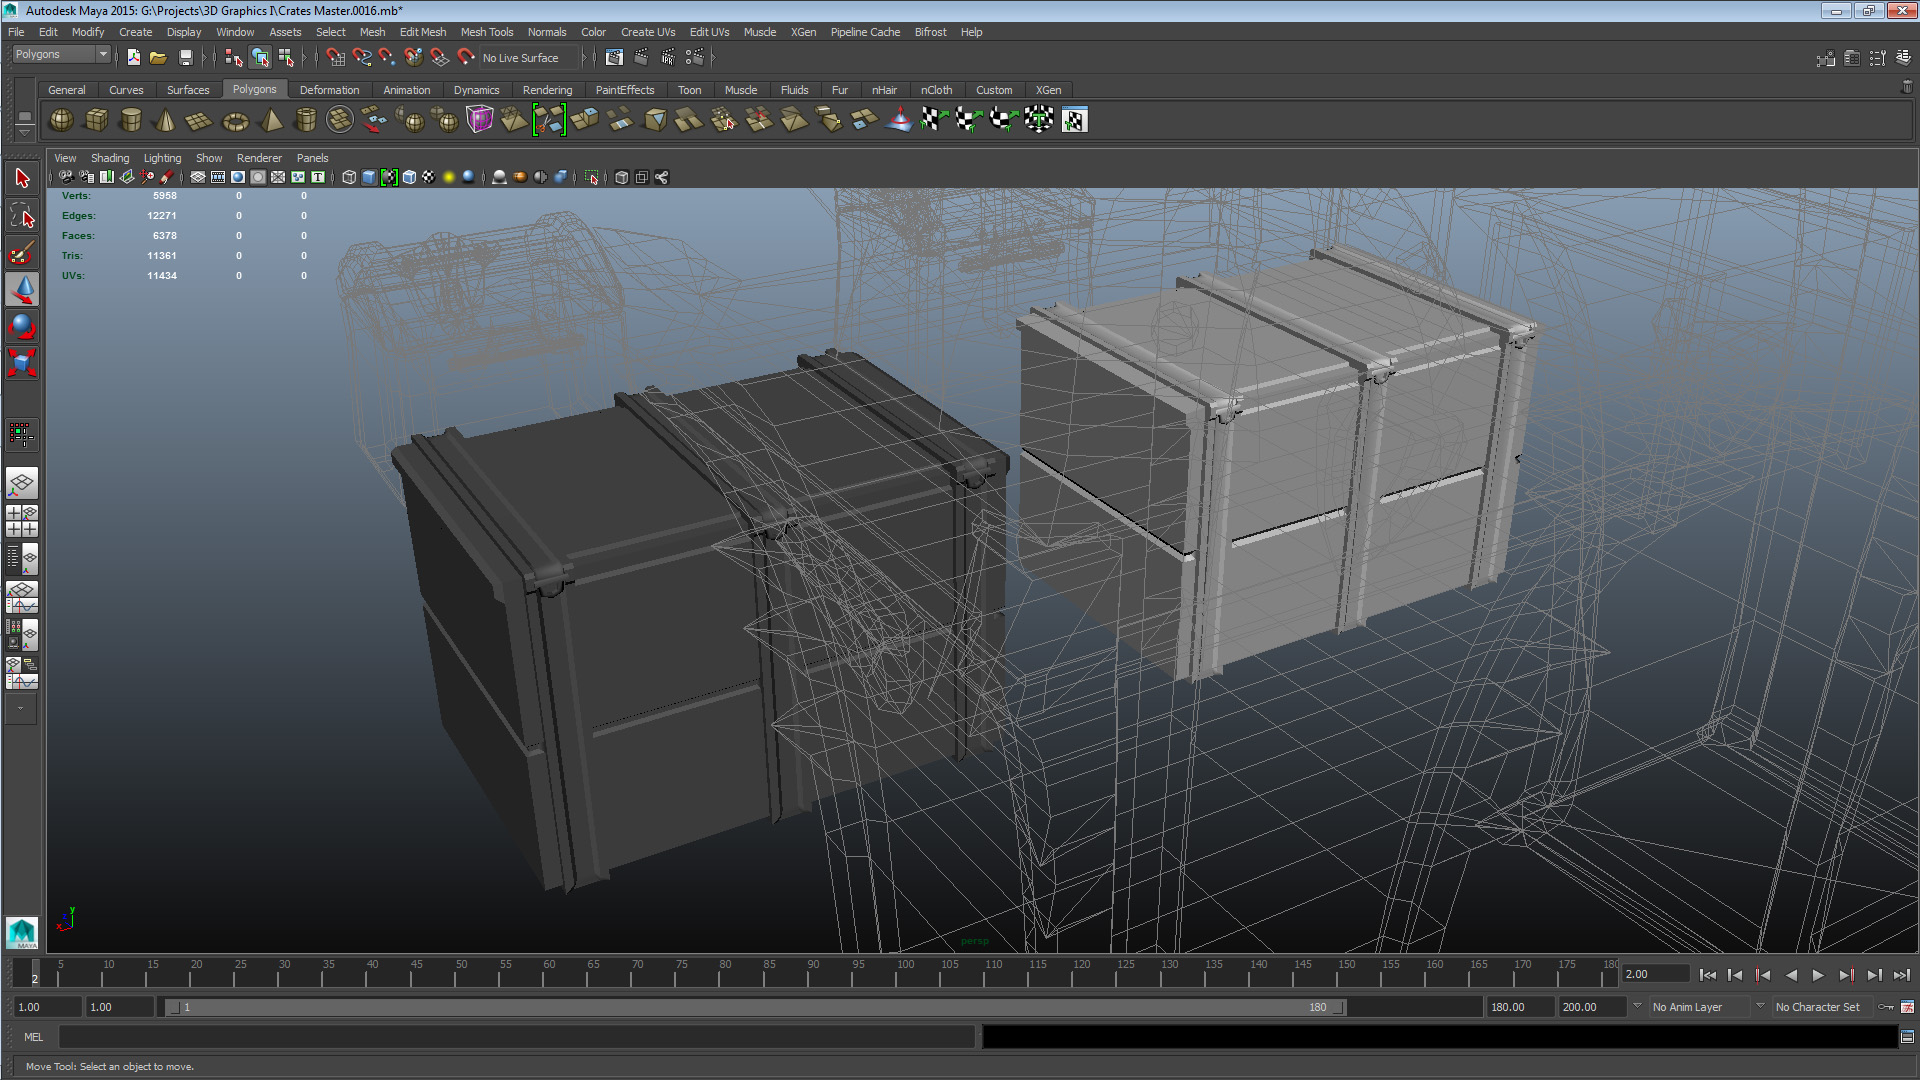Click the current frame field 2.00
1920x1080 pixels.
click(1654, 974)
